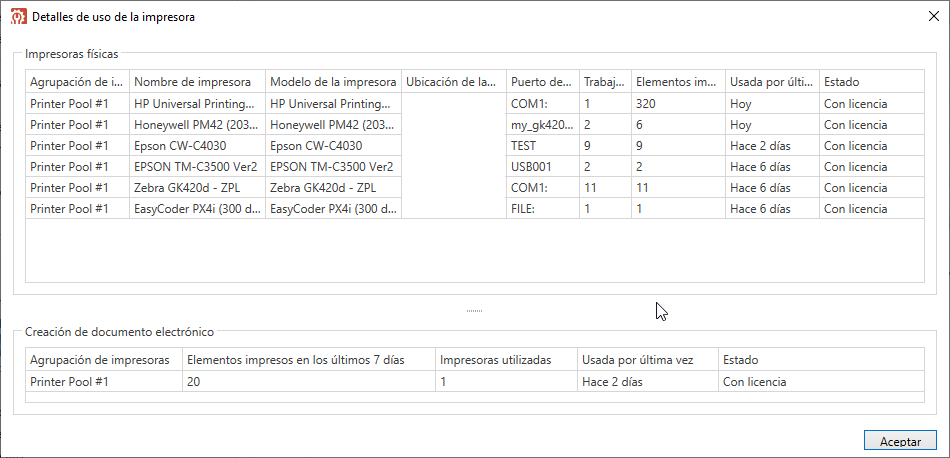Click the my_gk420 port cell
The width and height of the screenshot is (950, 458).
click(543, 125)
